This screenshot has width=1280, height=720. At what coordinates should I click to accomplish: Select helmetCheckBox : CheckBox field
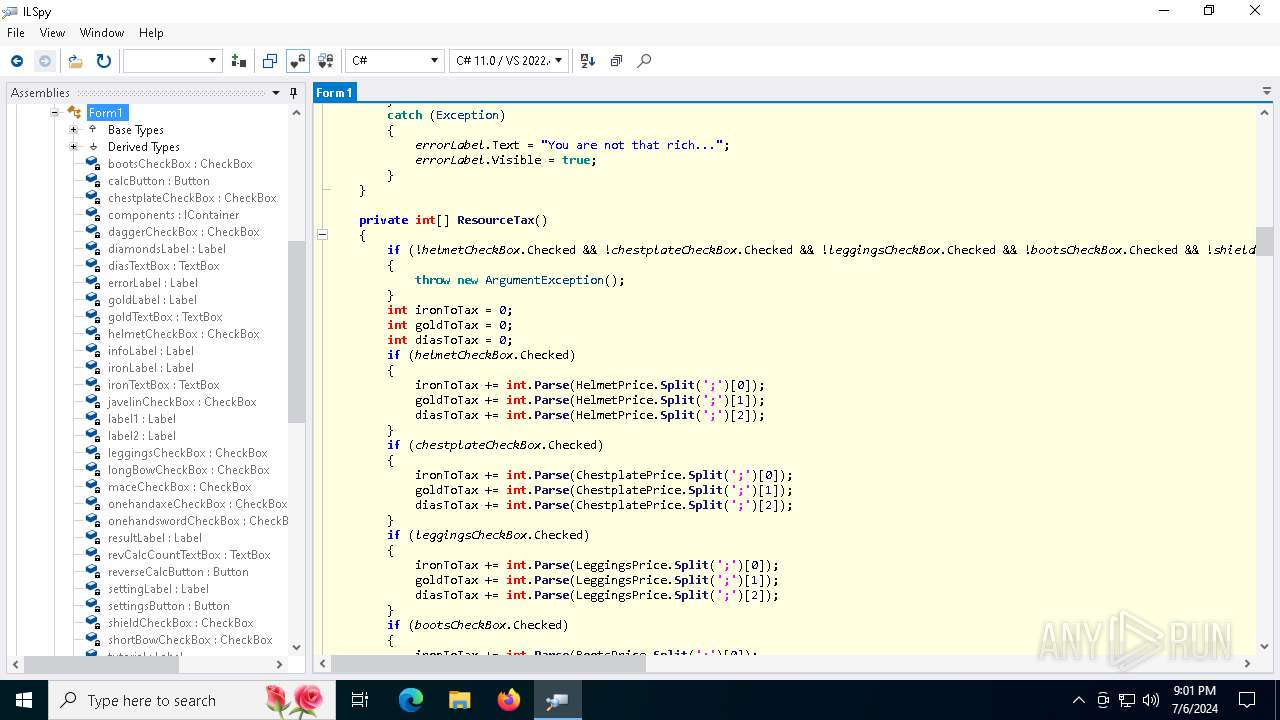[184, 334]
